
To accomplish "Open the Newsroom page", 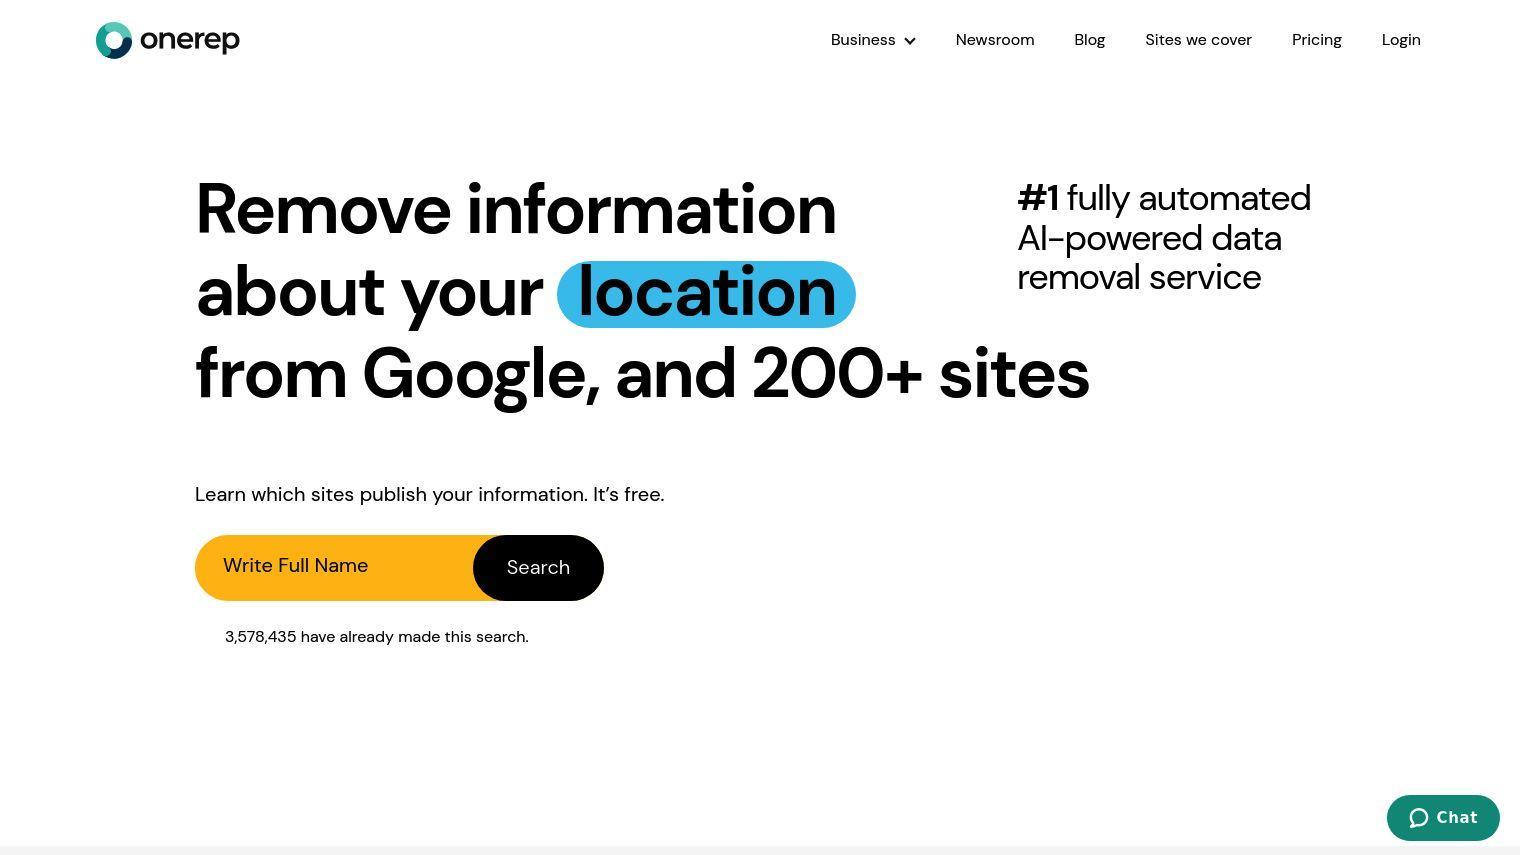I will 995,40.
